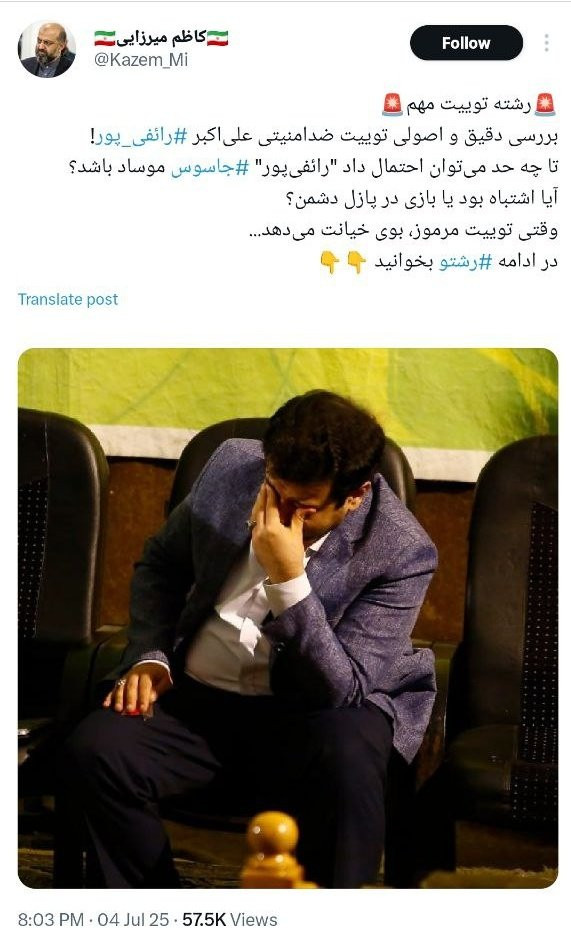Open the @Kazem_Mi handle link
Viewport: 571px width, 929px height.
pyautogui.click(x=141, y=60)
